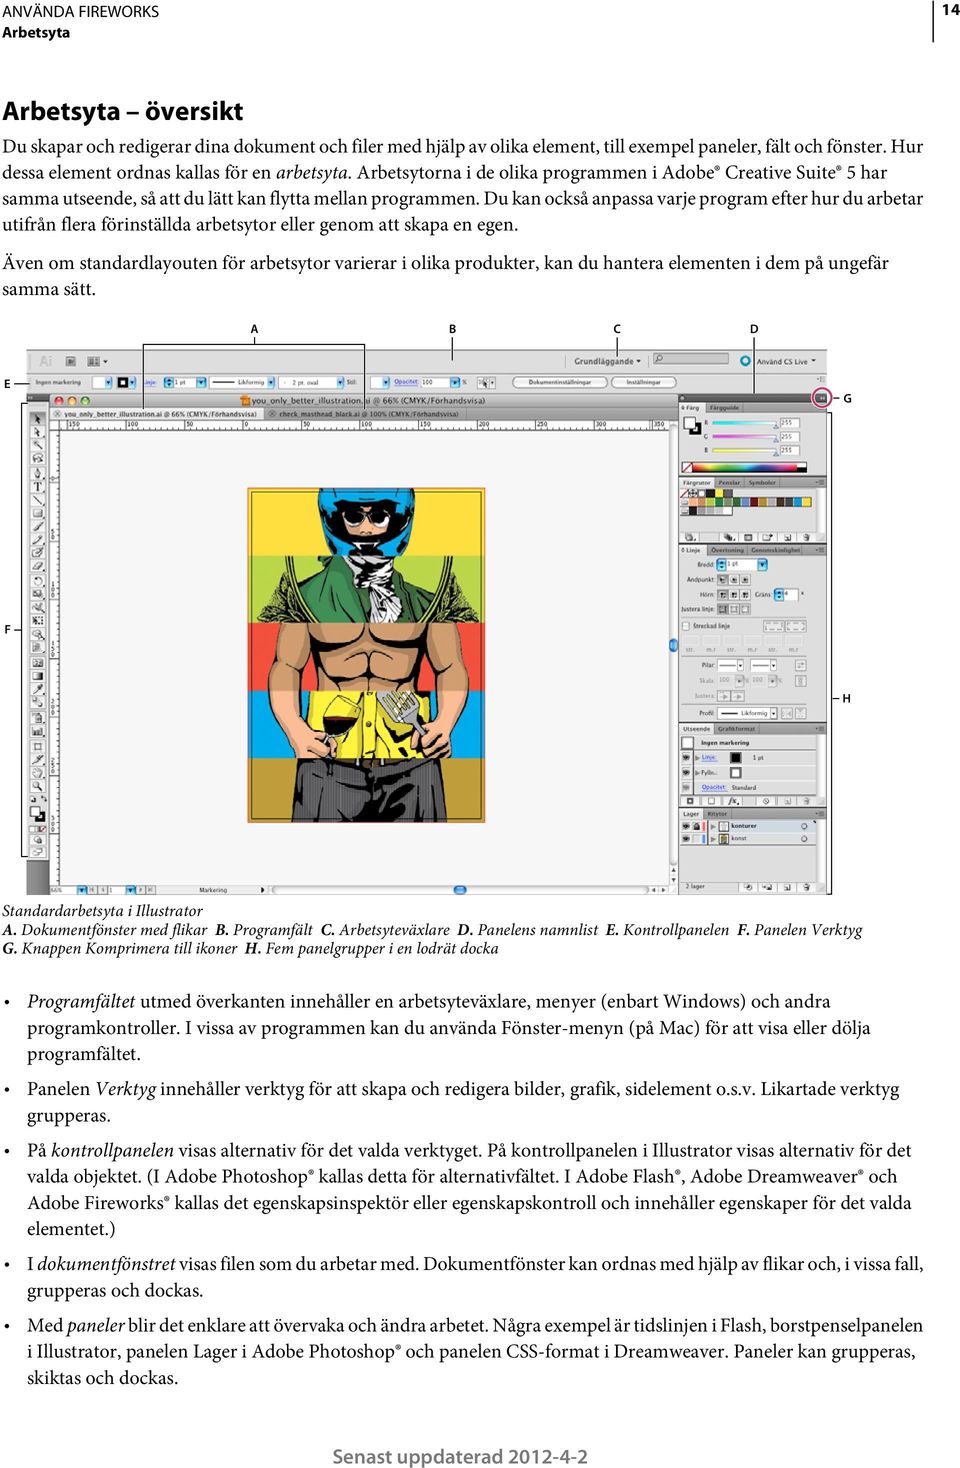Click the search field in program bar
The height and width of the screenshot is (1468, 960).
click(x=690, y=358)
